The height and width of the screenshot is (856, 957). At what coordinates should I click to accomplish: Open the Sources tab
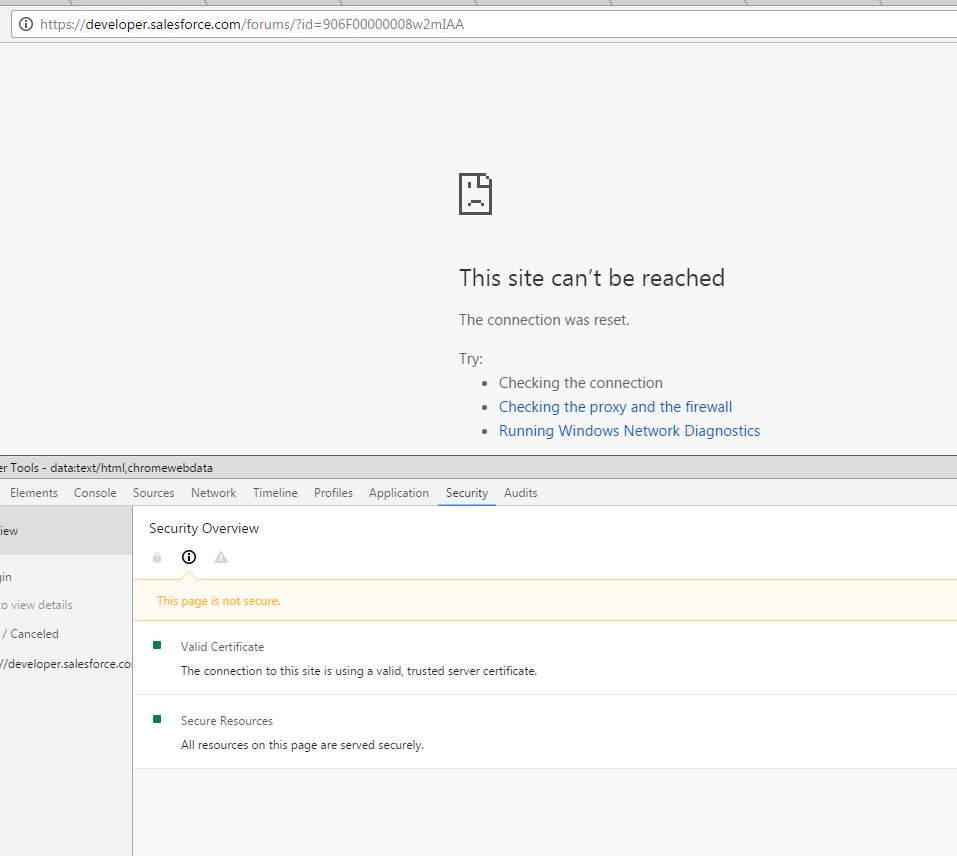coord(153,493)
